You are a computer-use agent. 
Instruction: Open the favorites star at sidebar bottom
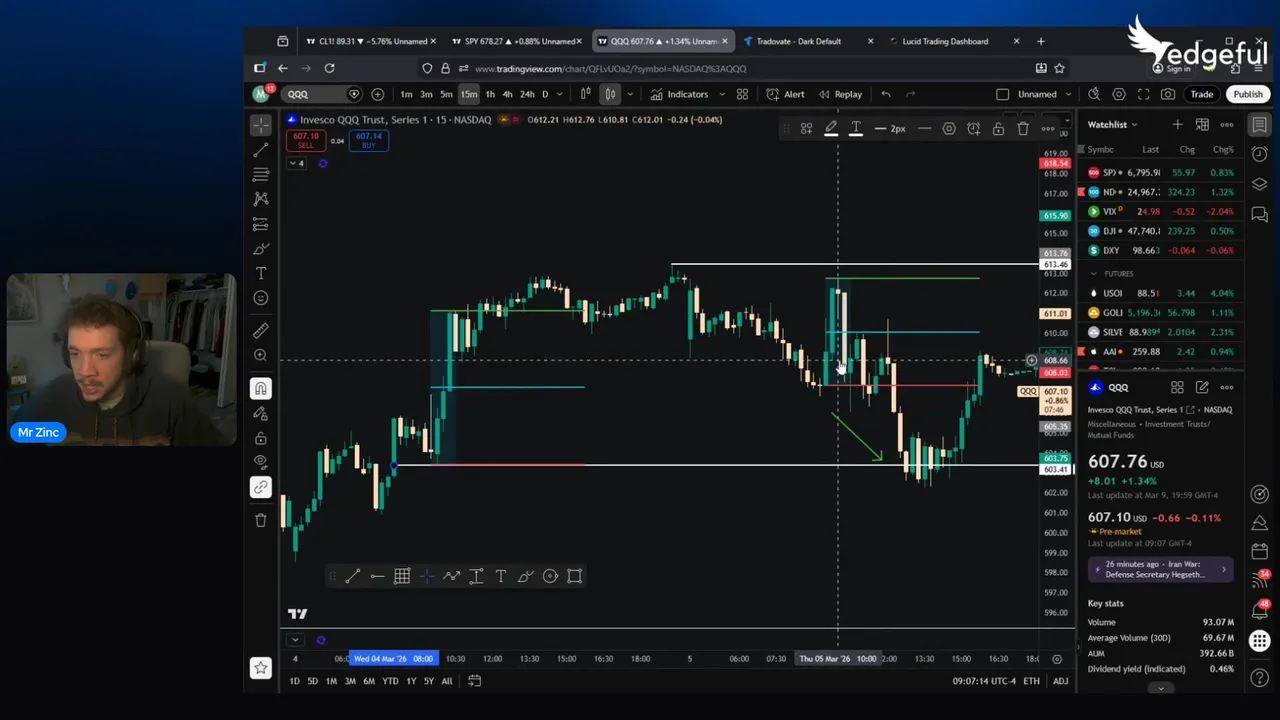click(260, 667)
